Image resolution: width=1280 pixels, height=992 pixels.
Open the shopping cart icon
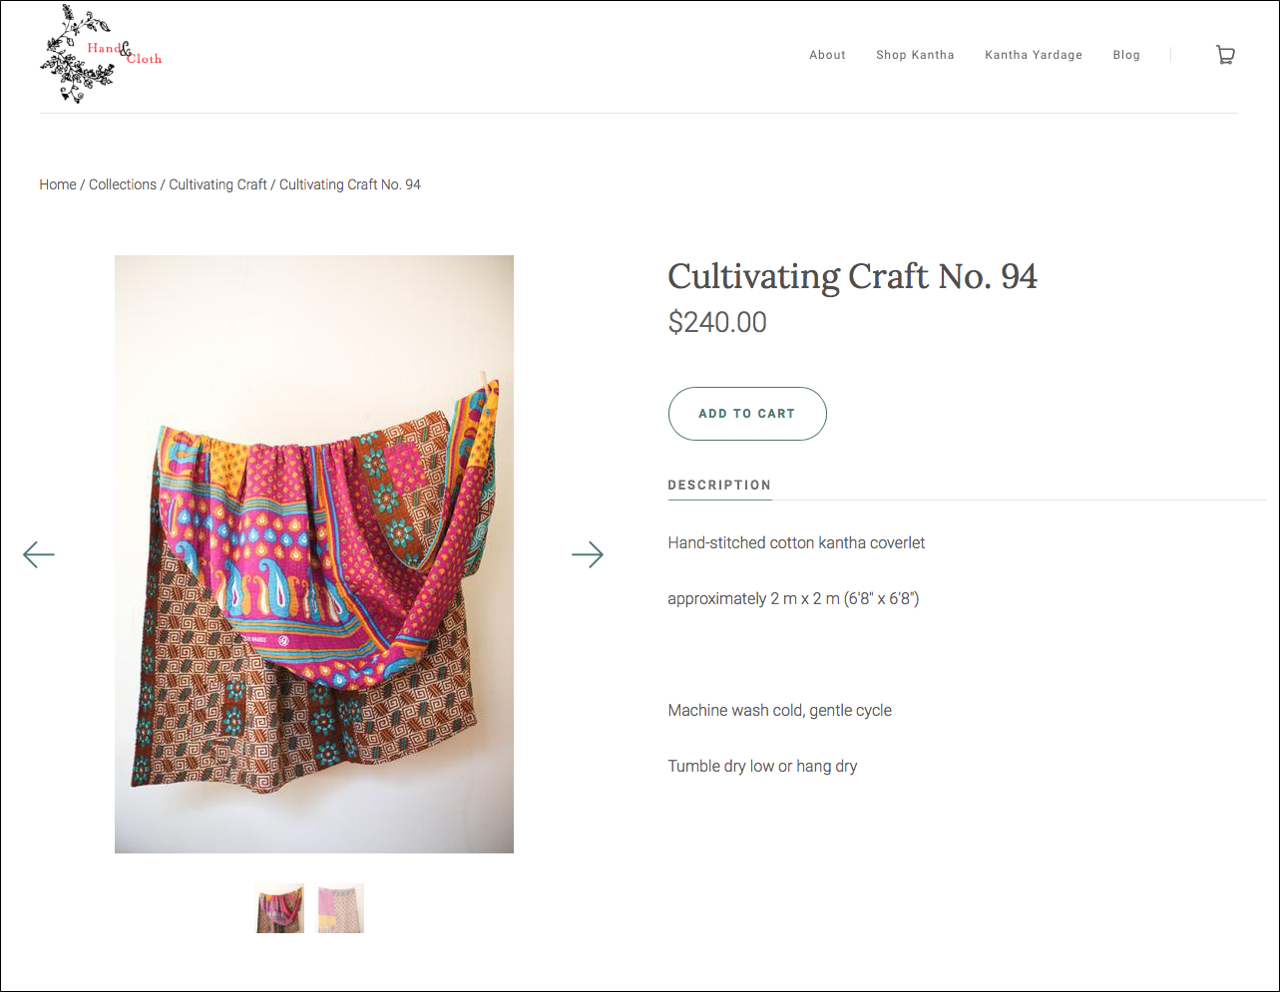(x=1225, y=54)
